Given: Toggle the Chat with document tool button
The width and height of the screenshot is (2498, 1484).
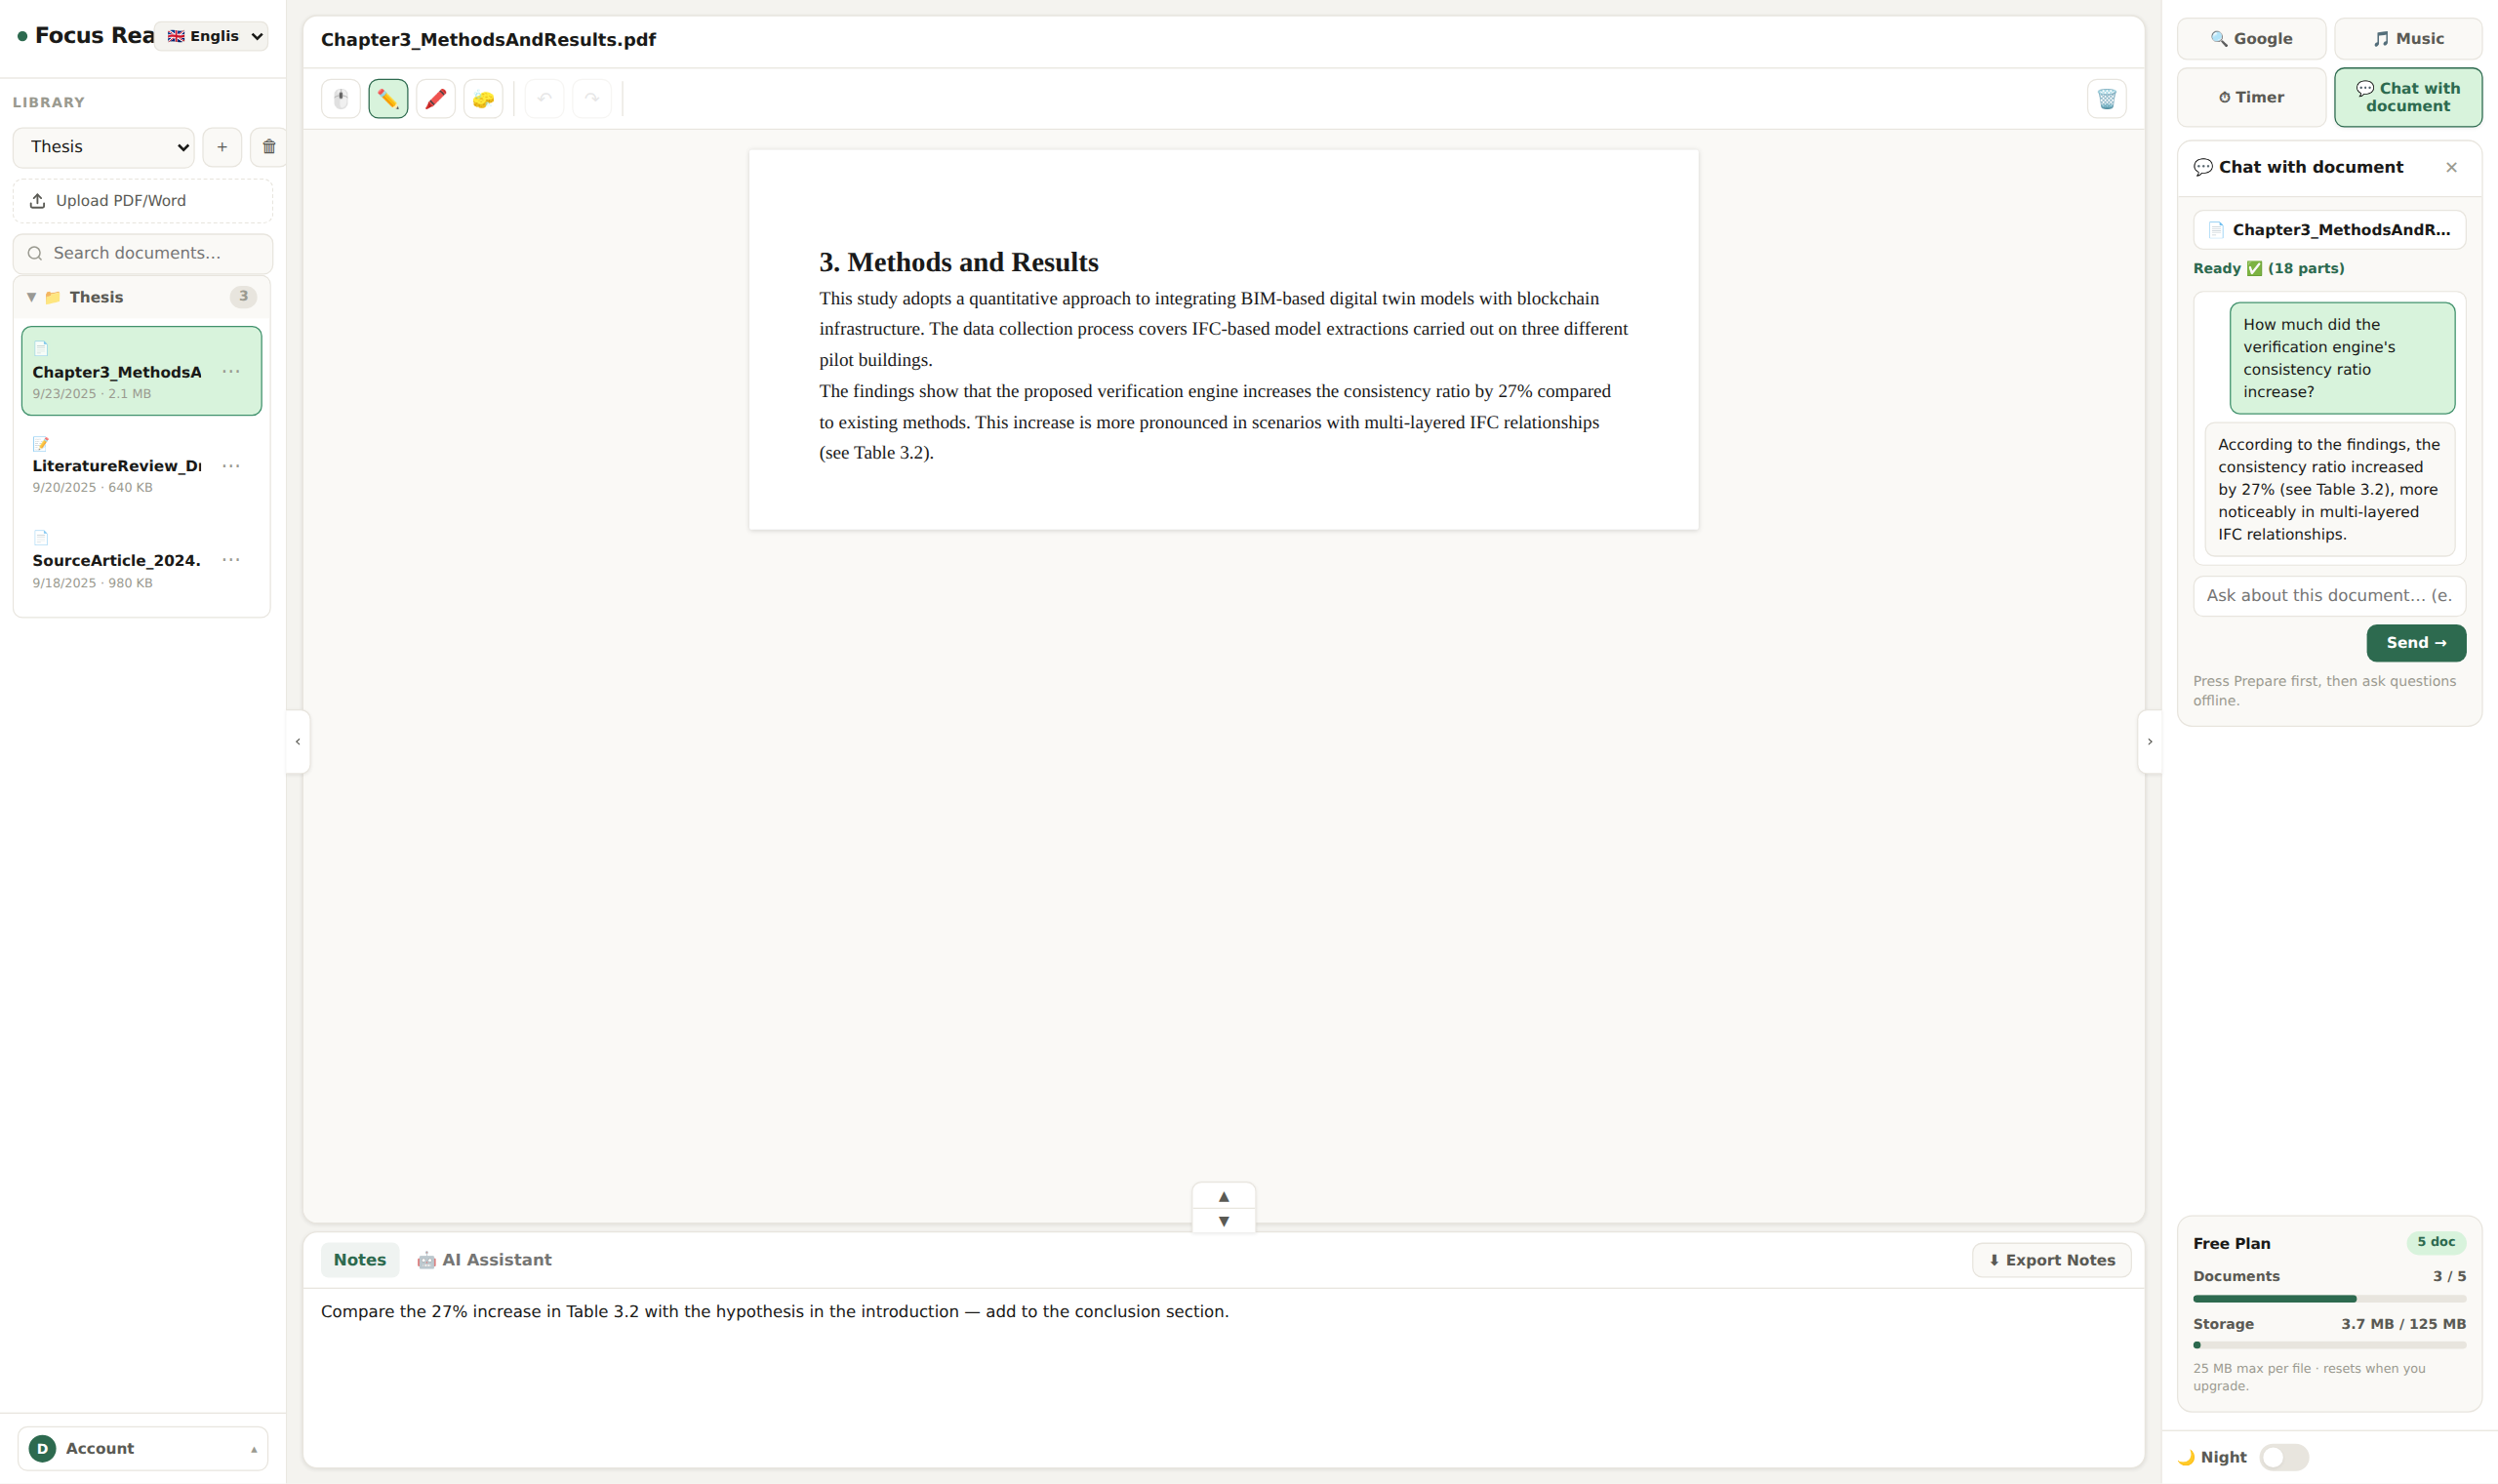Looking at the screenshot, I should point(2407,97).
